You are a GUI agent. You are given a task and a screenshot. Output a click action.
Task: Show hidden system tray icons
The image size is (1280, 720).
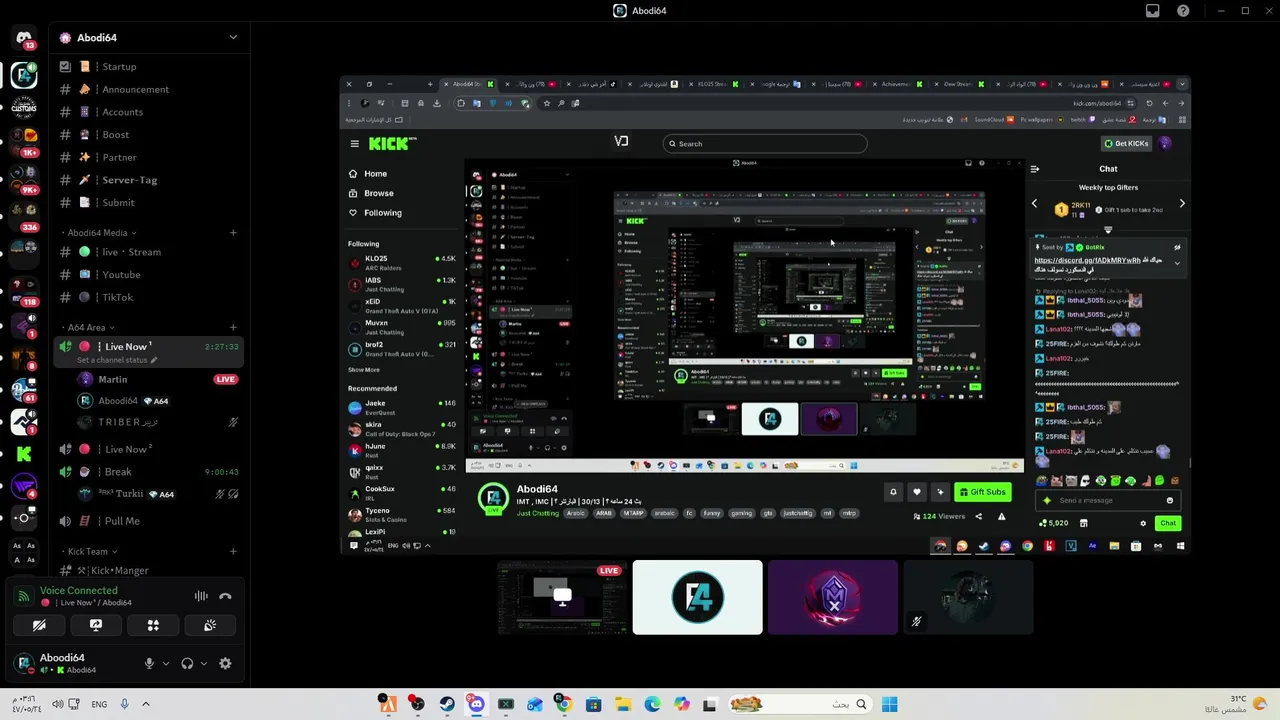click(x=145, y=704)
